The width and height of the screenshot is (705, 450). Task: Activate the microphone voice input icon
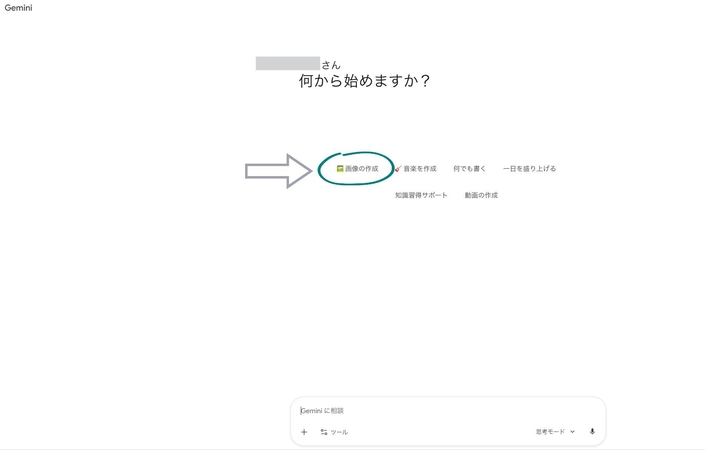click(x=592, y=432)
